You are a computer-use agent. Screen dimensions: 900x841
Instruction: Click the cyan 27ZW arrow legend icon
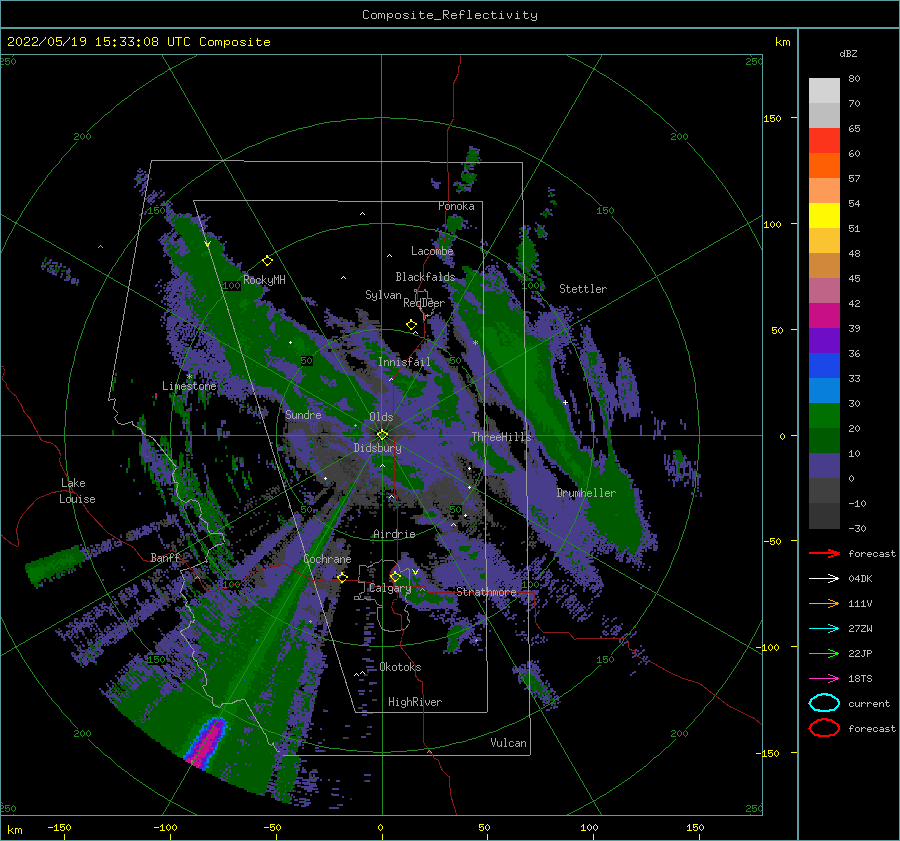pyautogui.click(x=824, y=629)
